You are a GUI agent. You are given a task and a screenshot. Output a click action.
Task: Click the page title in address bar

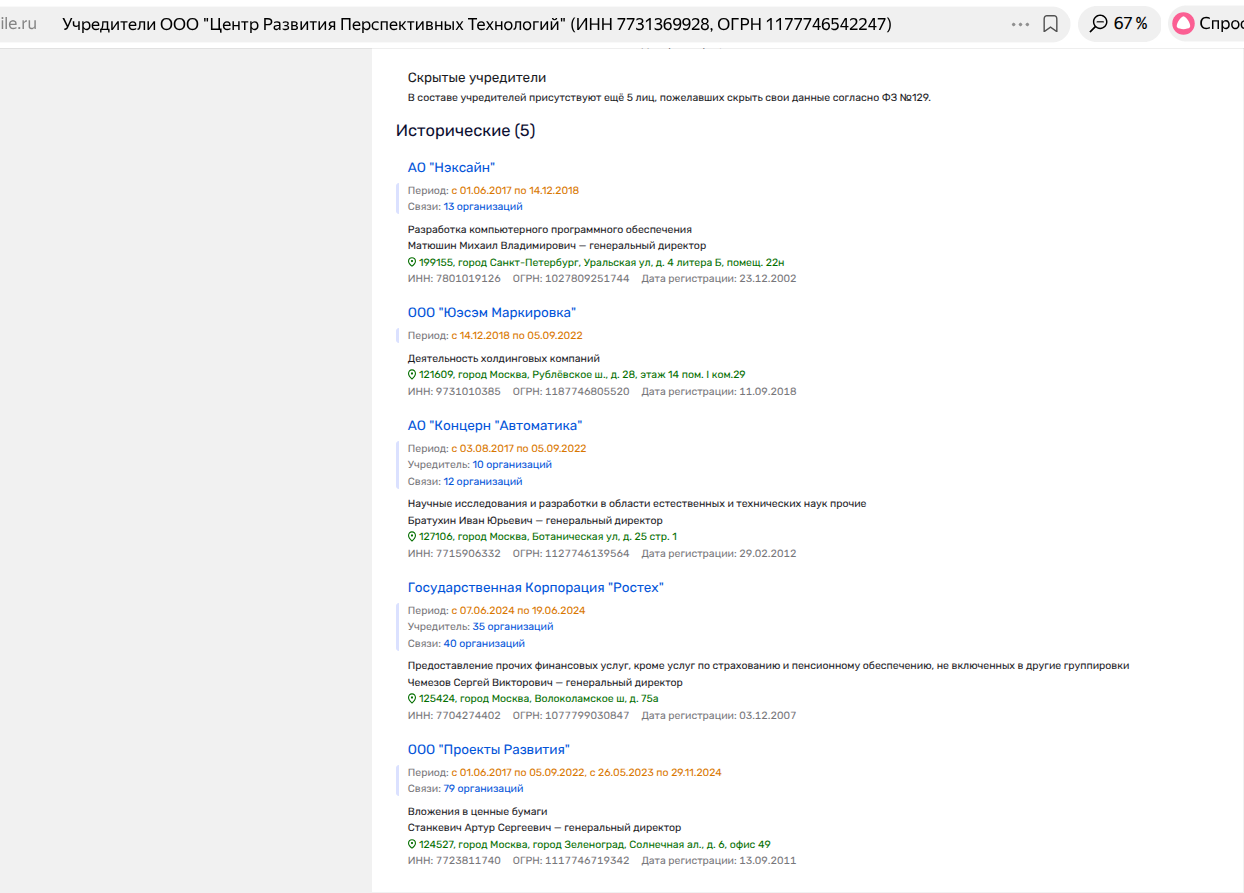pyautogui.click(x=476, y=24)
